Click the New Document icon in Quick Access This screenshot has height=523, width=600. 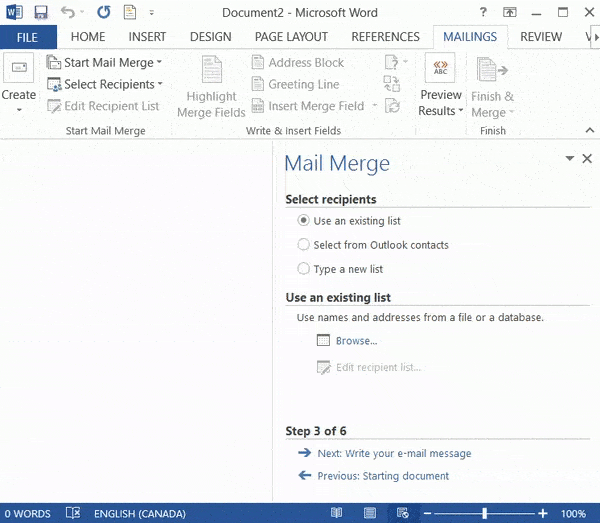point(130,12)
